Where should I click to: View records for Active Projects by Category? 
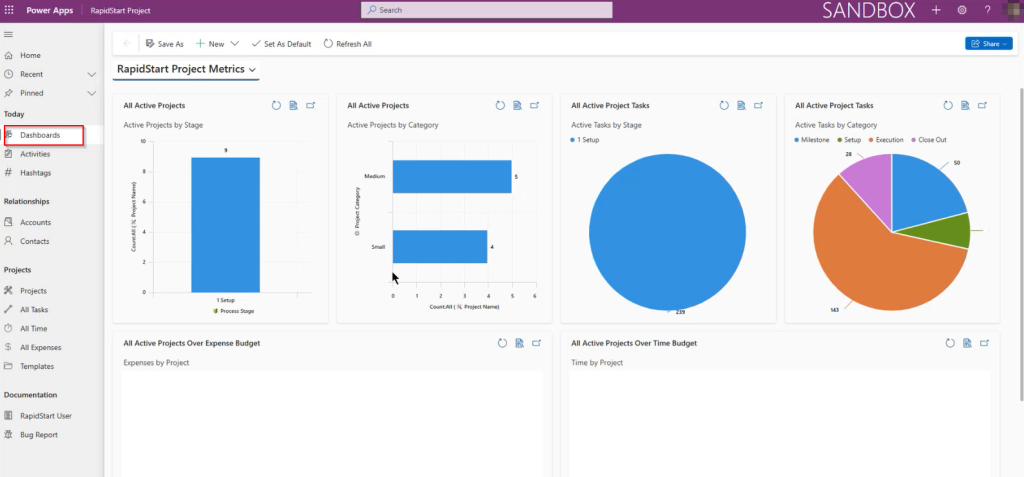click(x=517, y=105)
